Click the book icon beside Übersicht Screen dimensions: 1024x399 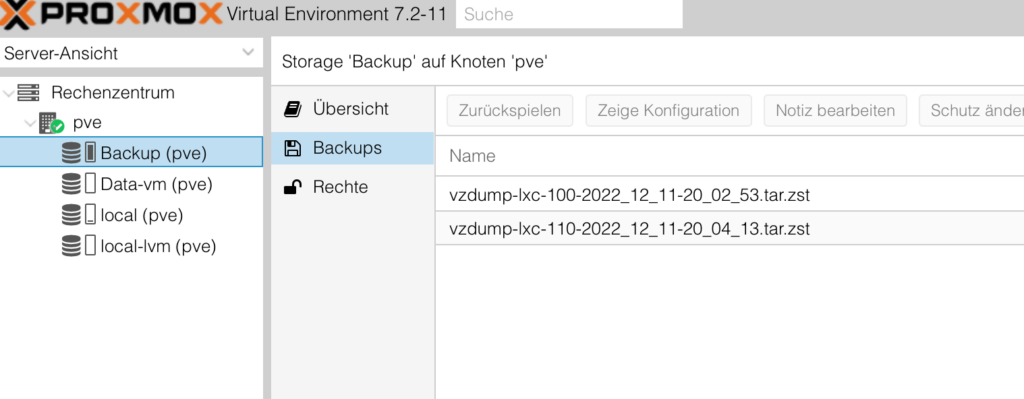[x=292, y=109]
